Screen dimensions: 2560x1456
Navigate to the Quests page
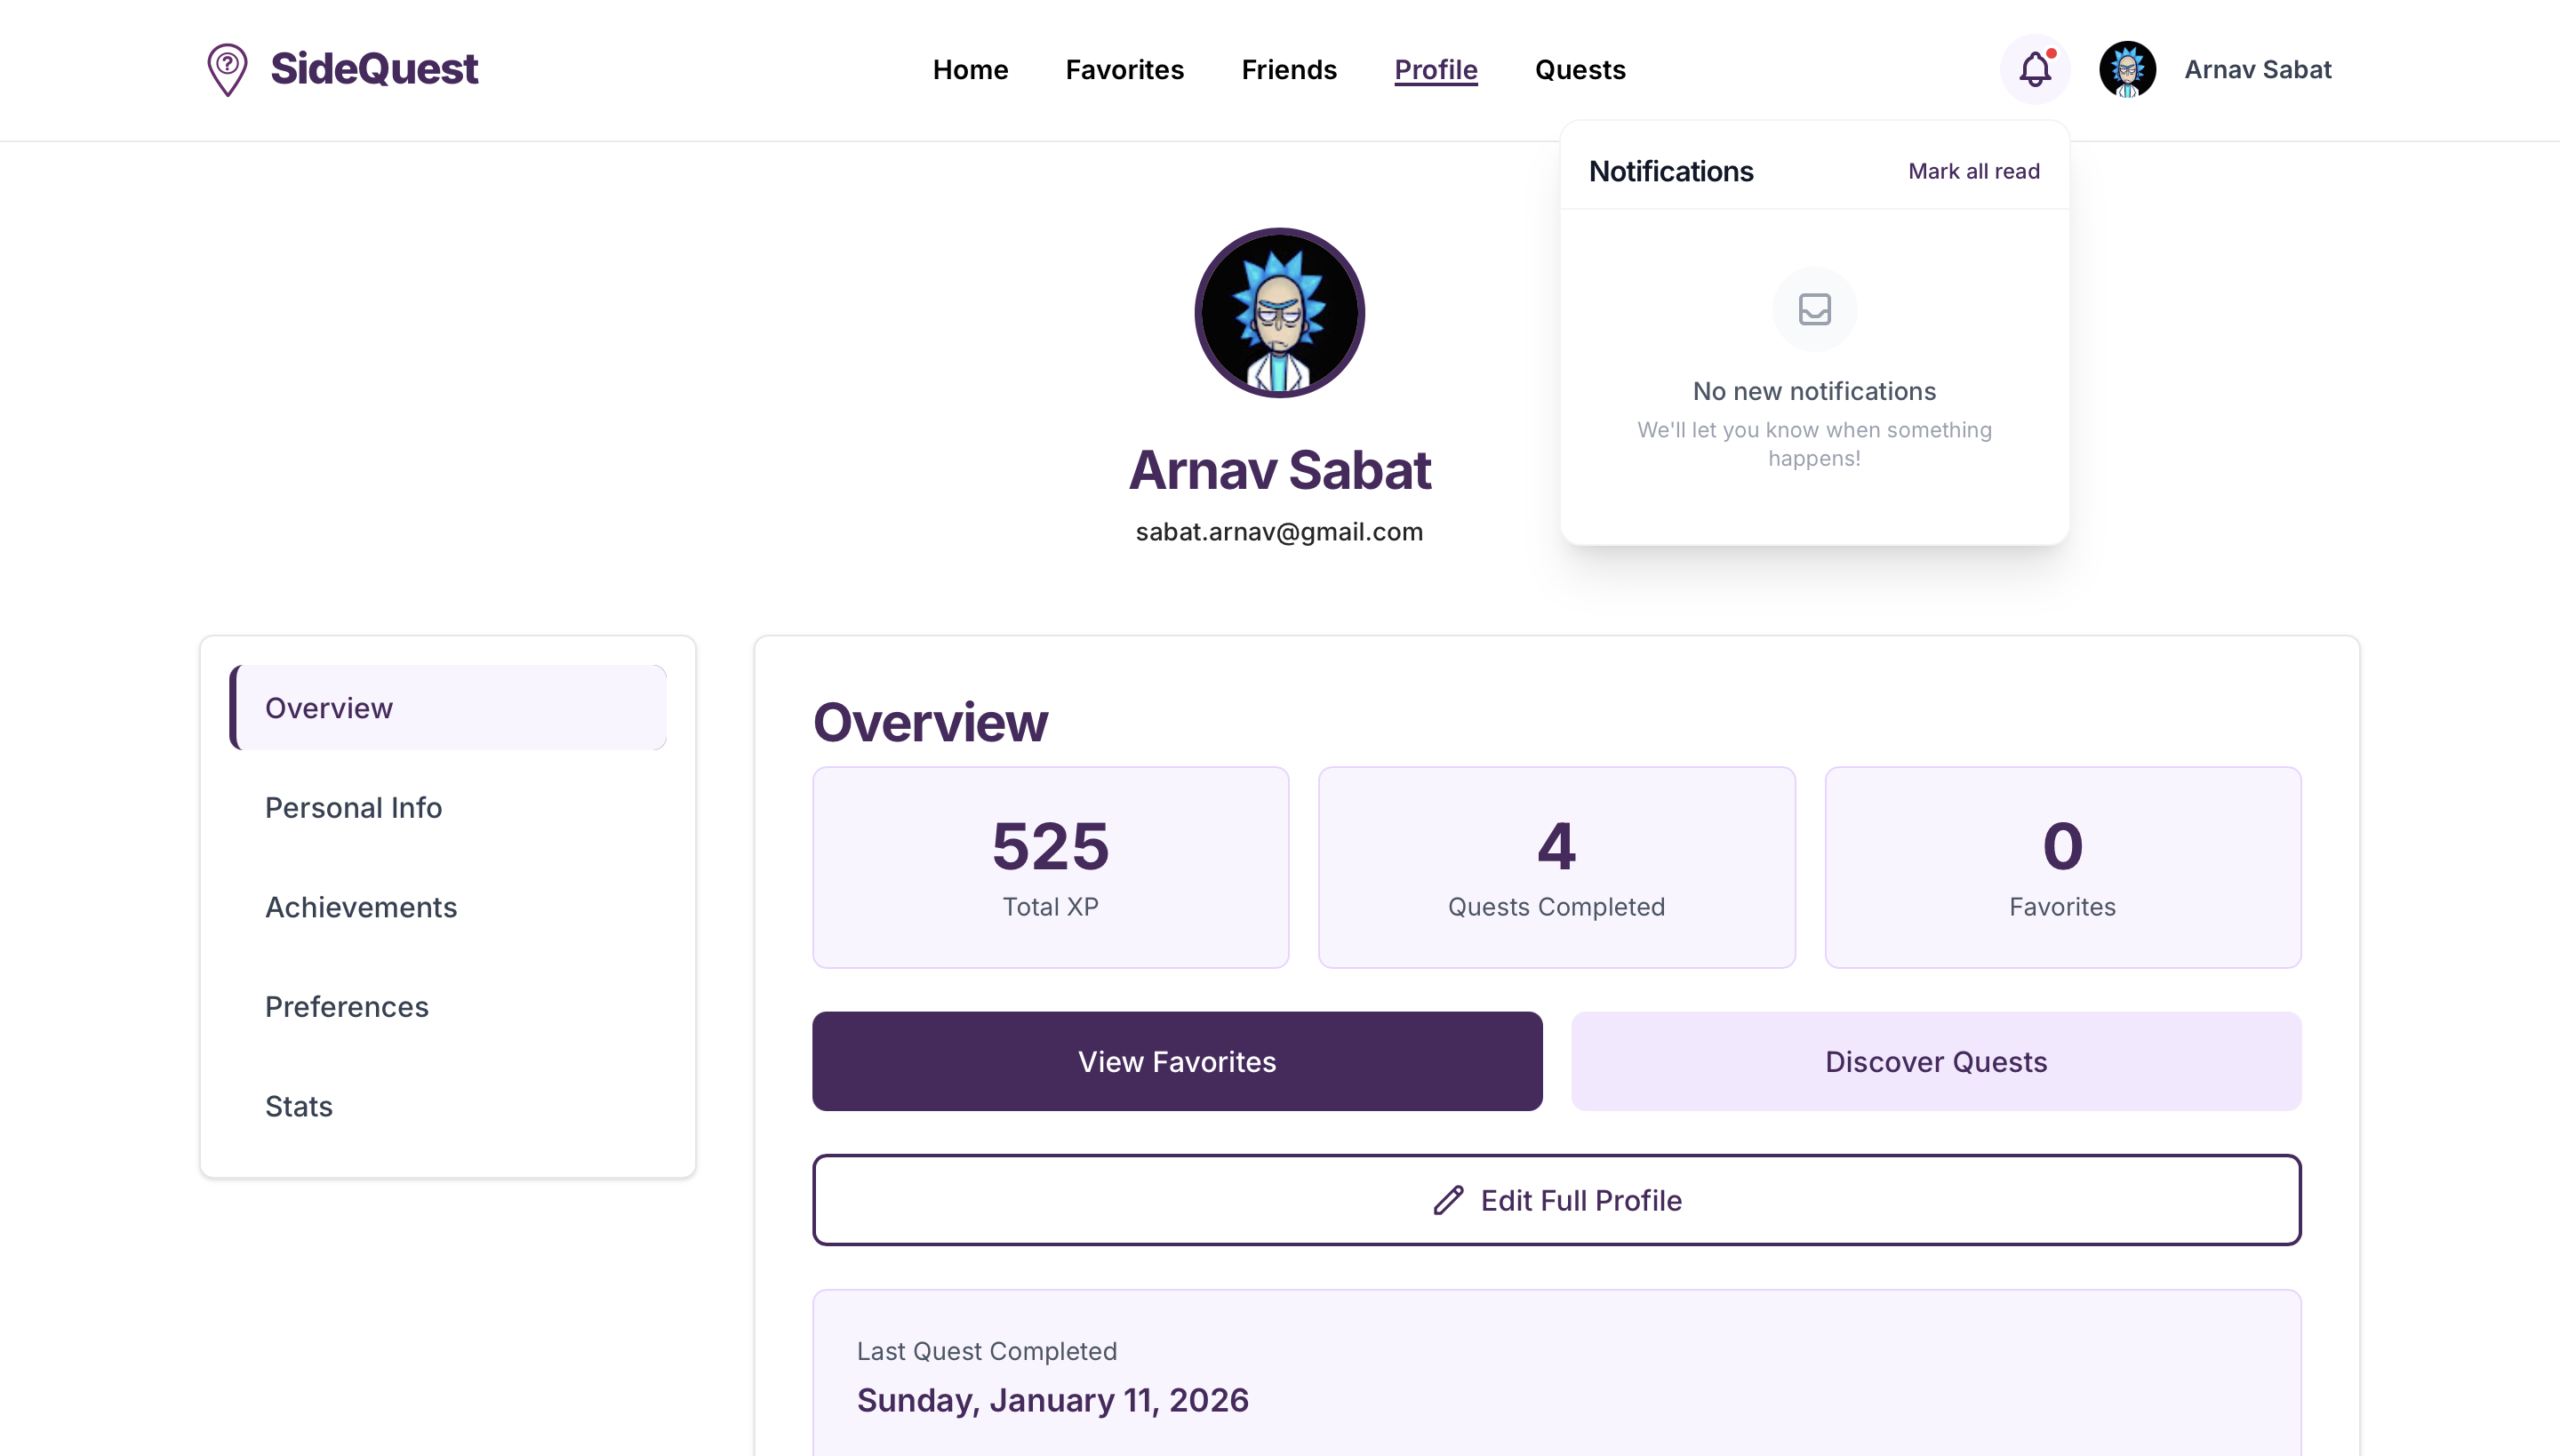pos(1580,69)
